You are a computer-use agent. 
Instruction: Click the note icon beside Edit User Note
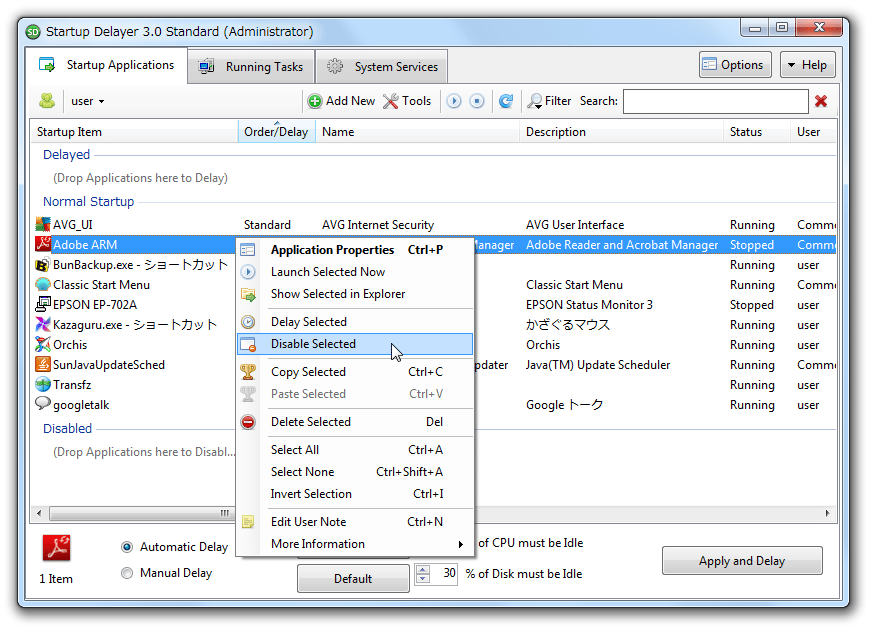pos(248,521)
